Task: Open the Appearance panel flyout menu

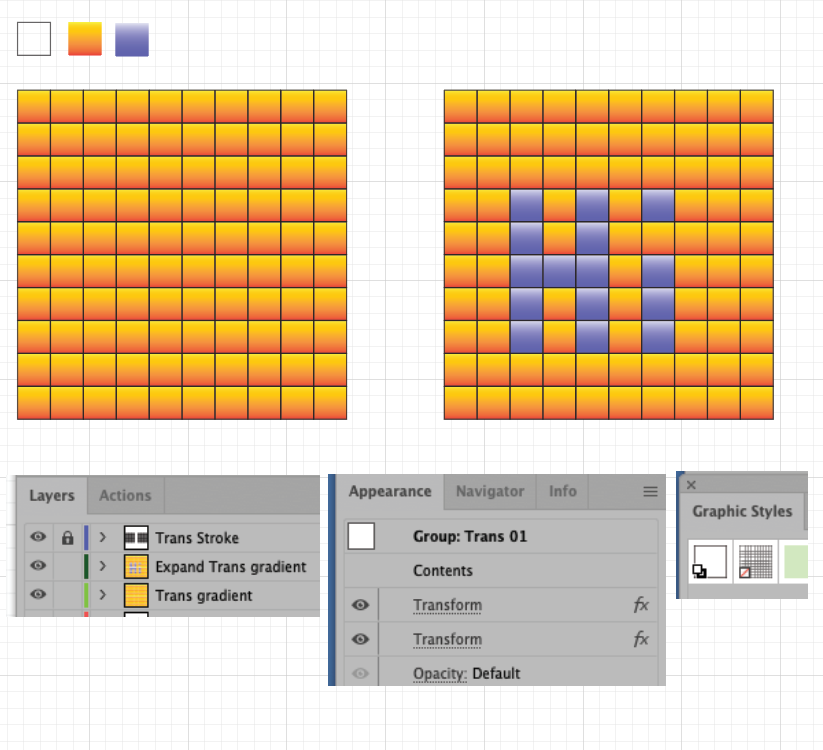Action: (x=650, y=491)
